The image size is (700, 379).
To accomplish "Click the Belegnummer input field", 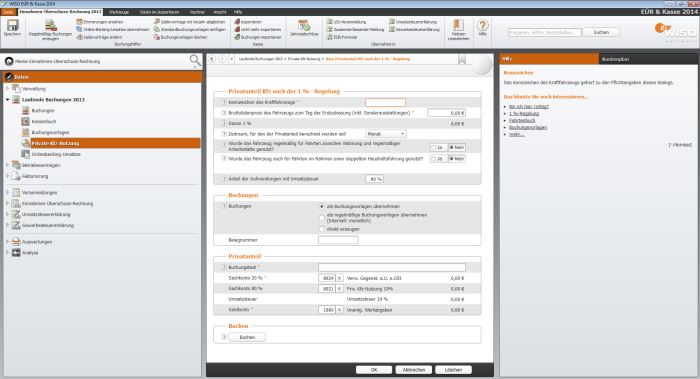I will tap(338, 240).
